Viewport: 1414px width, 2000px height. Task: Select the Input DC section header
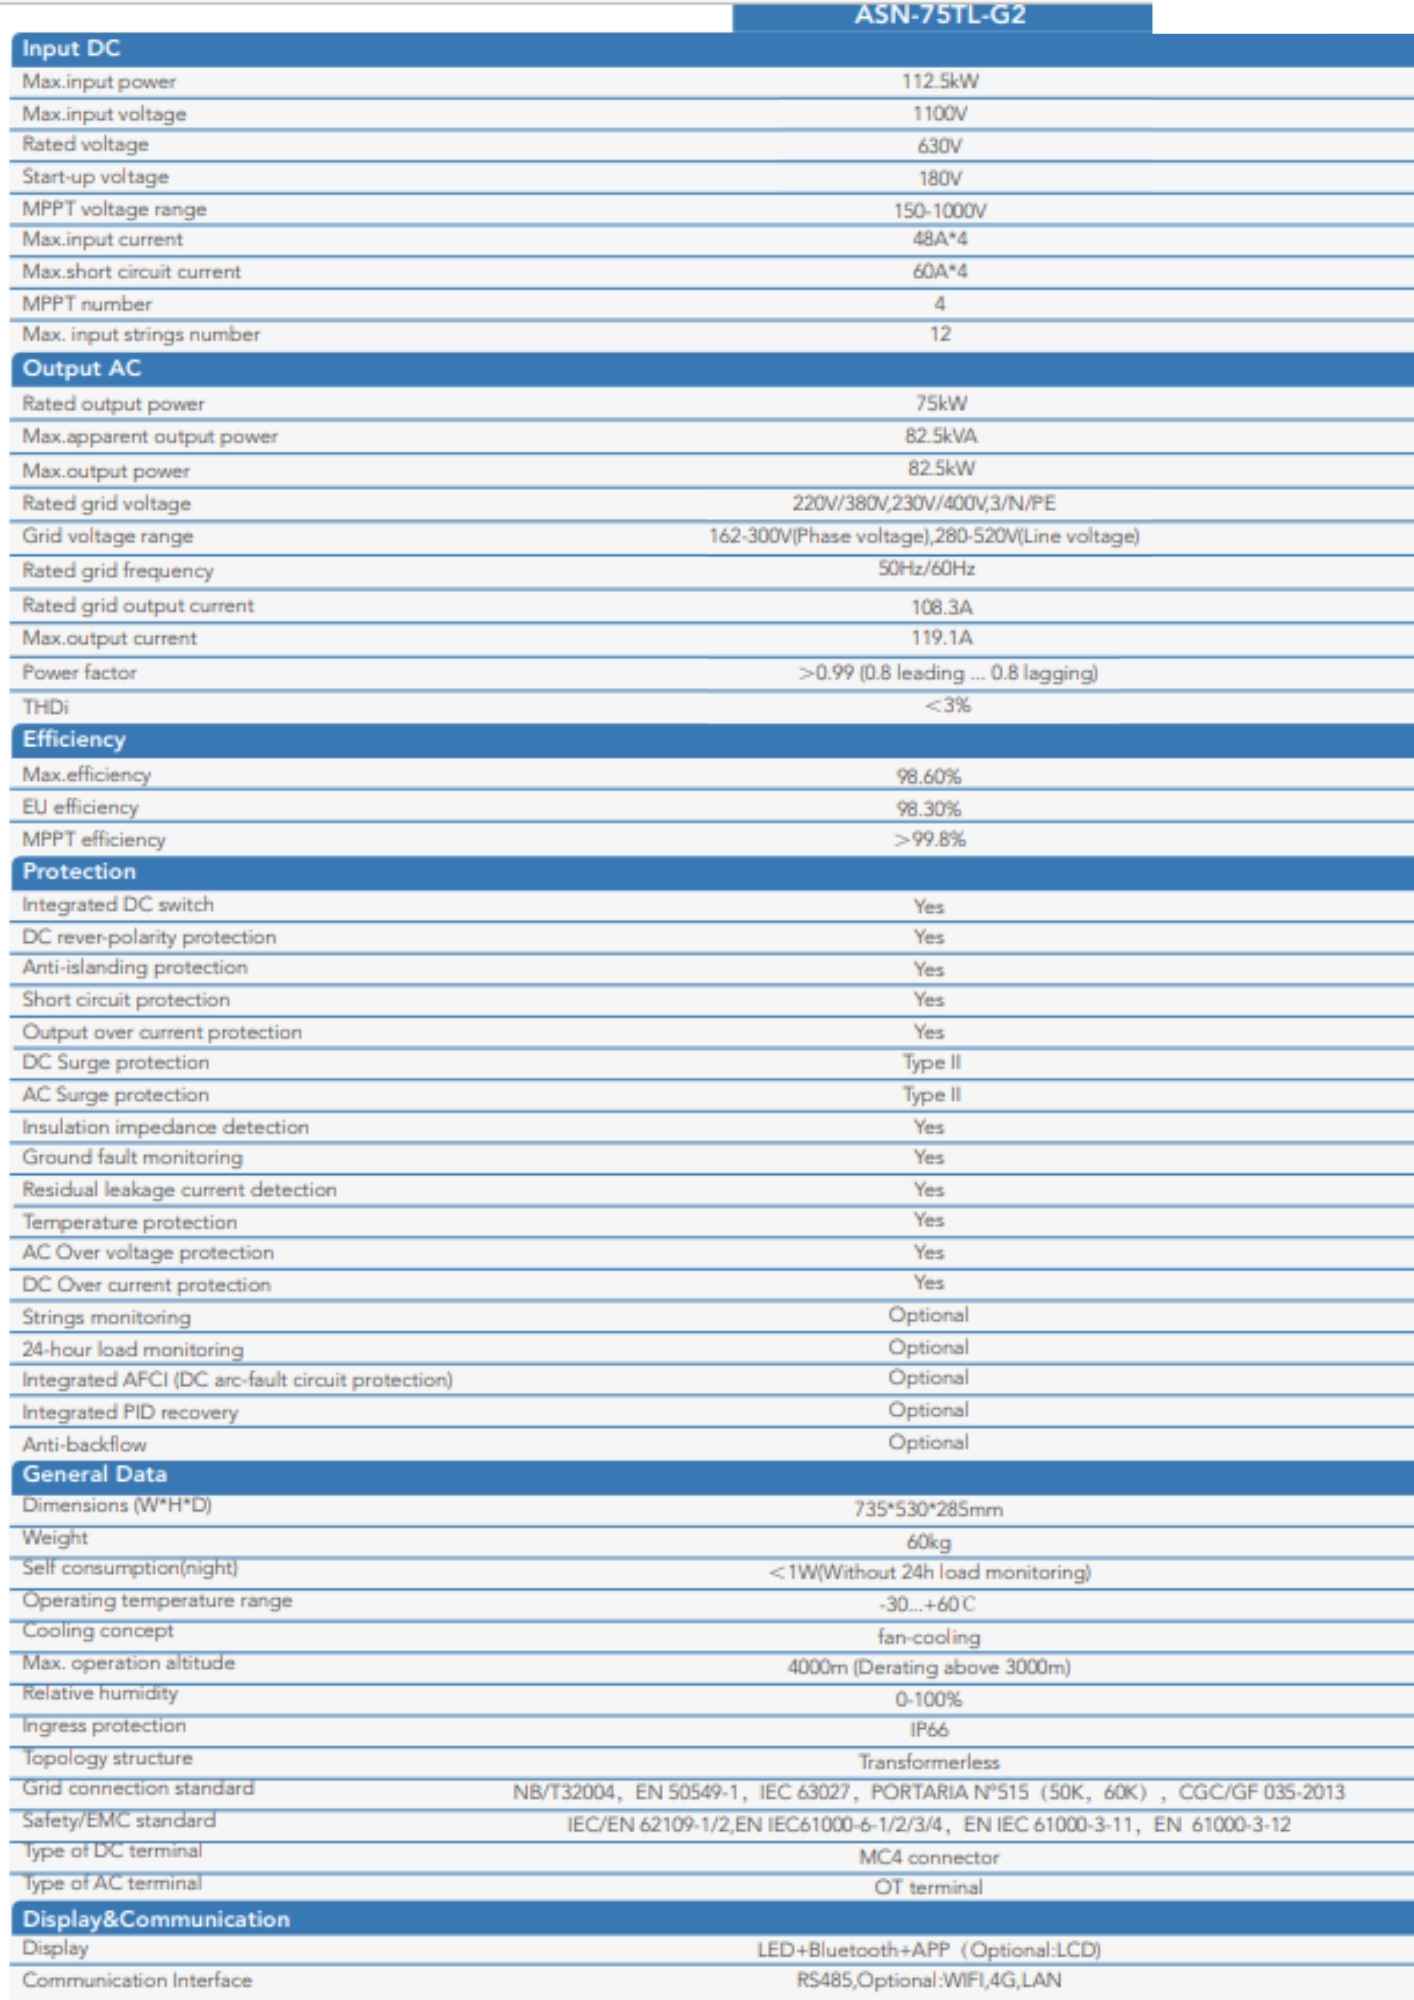point(71,49)
